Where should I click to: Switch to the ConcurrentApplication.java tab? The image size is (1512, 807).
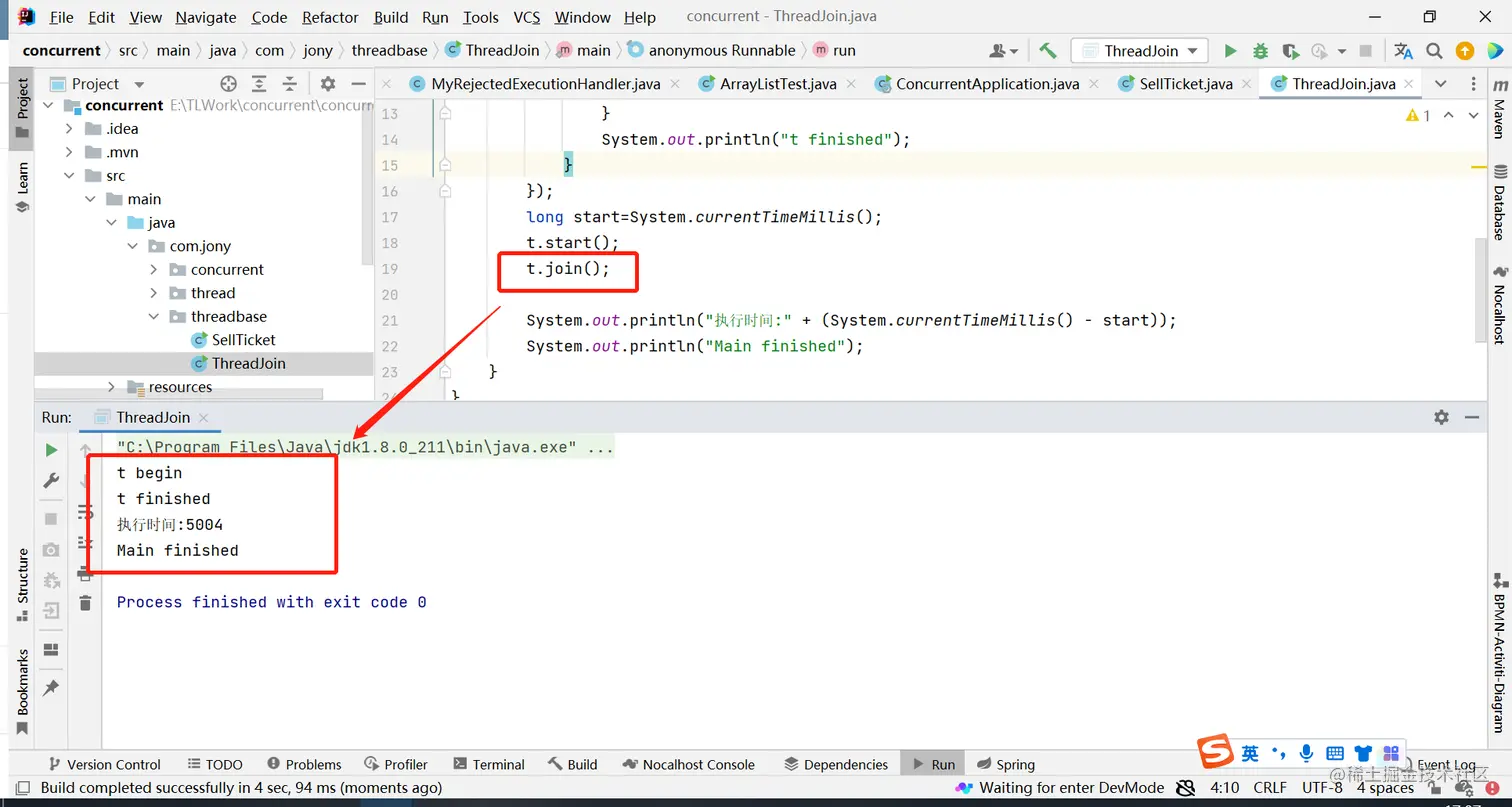point(987,84)
